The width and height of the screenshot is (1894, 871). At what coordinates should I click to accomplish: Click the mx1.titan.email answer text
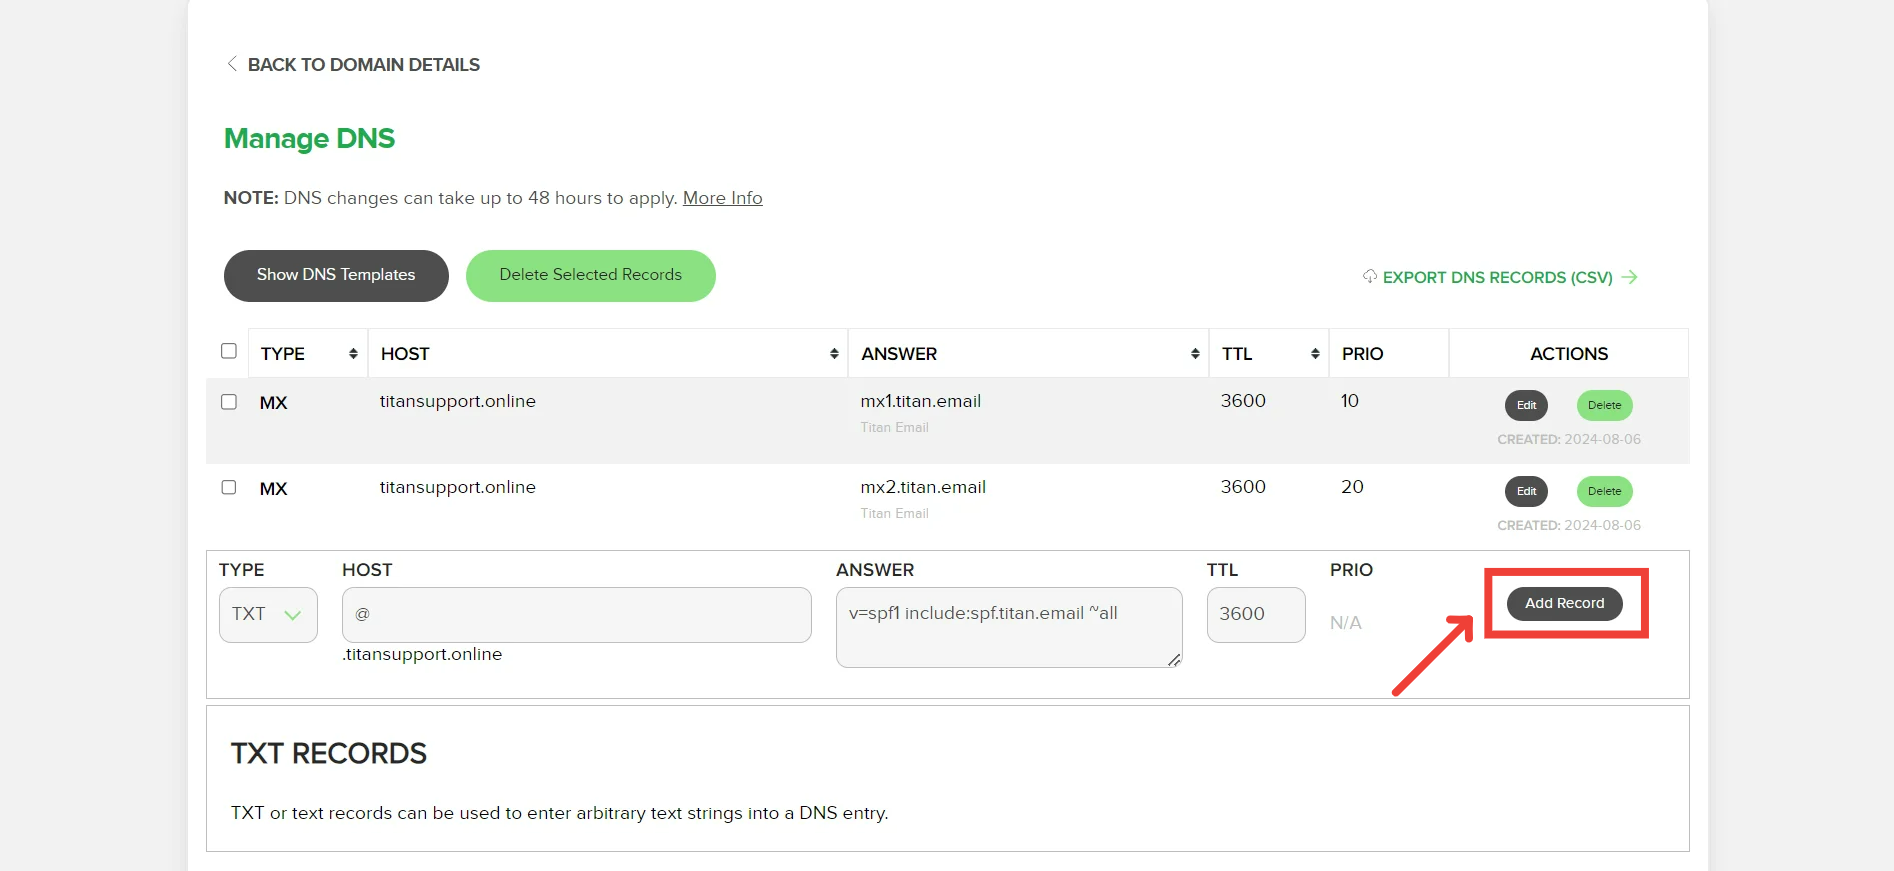click(921, 401)
